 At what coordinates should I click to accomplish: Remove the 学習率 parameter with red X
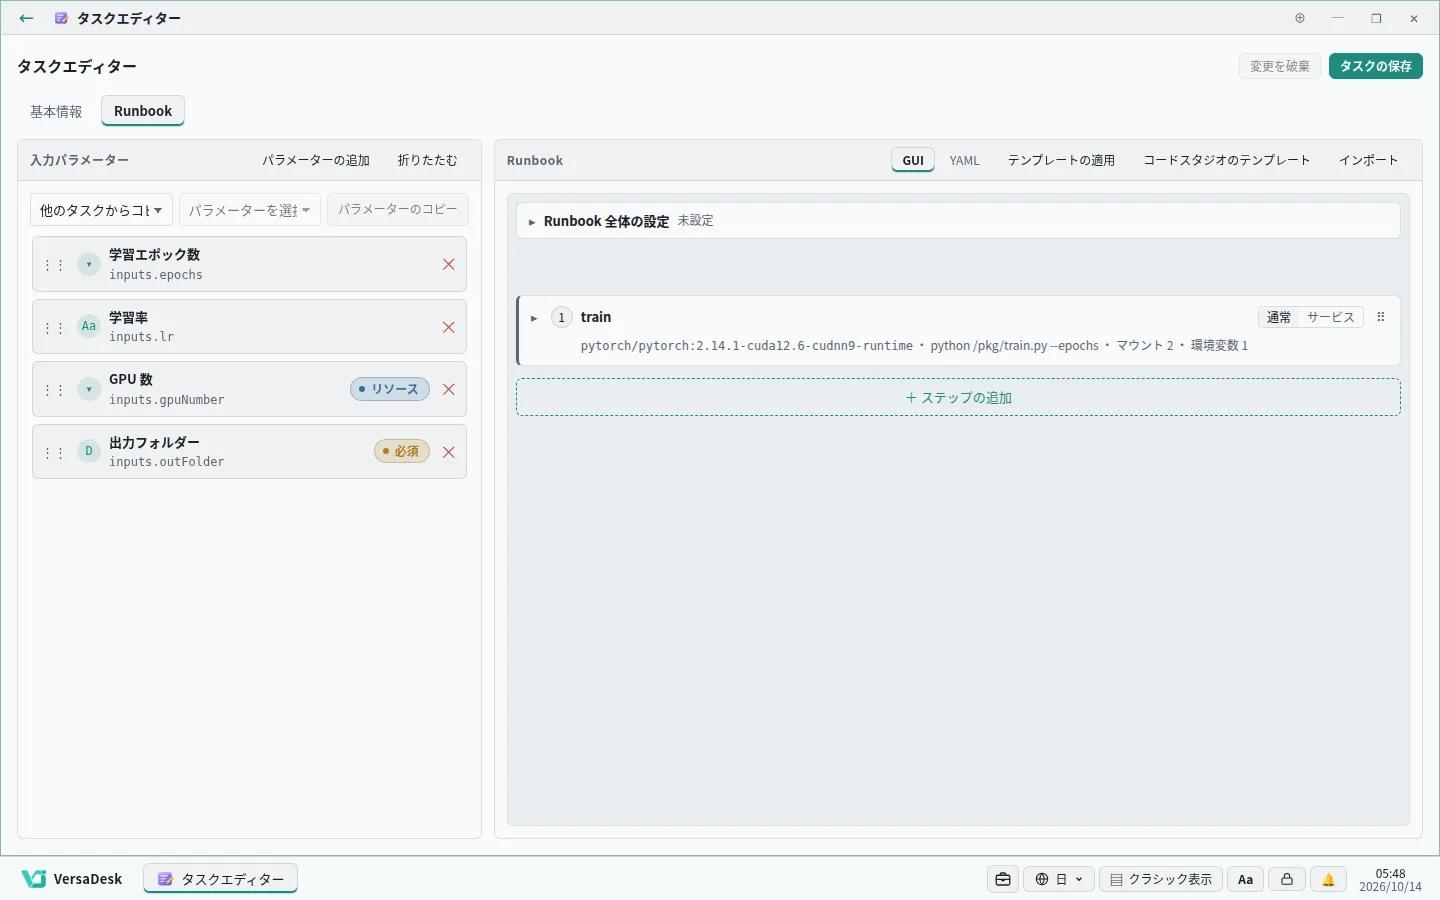pyautogui.click(x=449, y=327)
